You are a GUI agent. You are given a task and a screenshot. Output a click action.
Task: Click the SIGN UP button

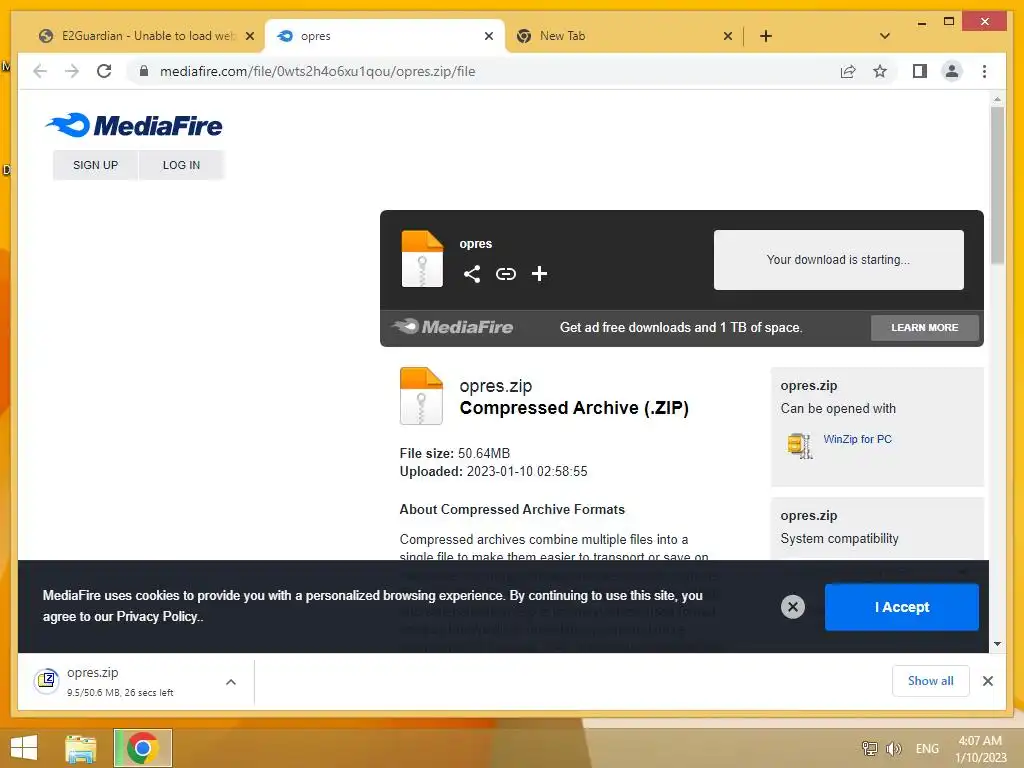(95, 165)
